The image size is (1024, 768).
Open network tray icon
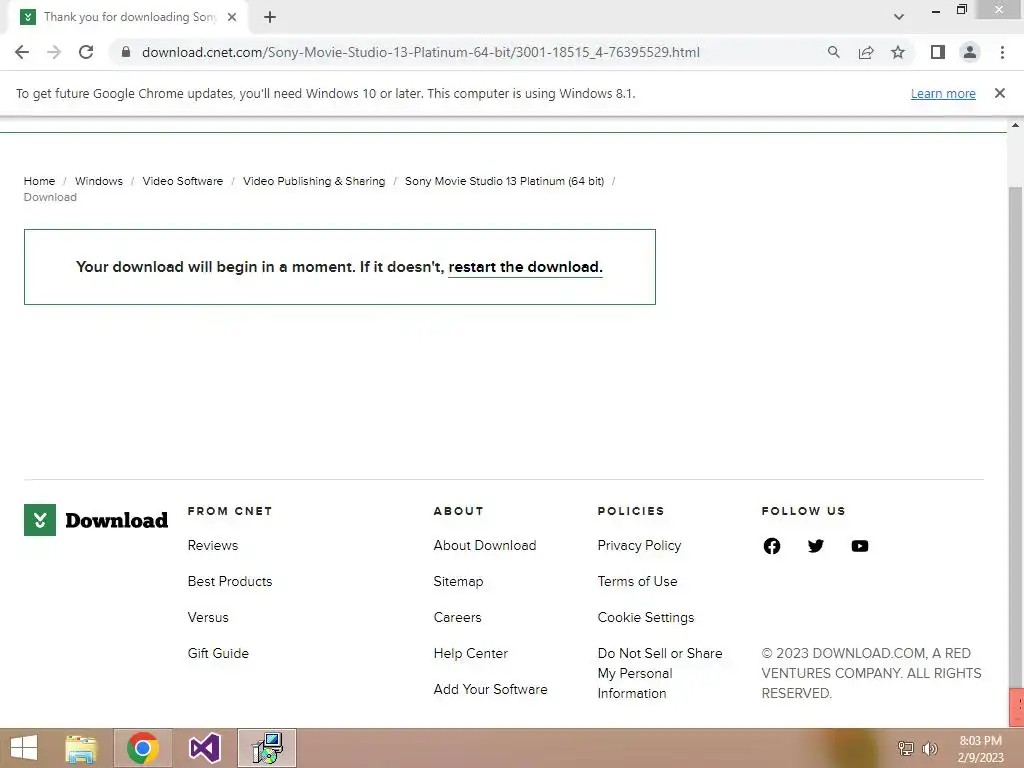pos(906,748)
